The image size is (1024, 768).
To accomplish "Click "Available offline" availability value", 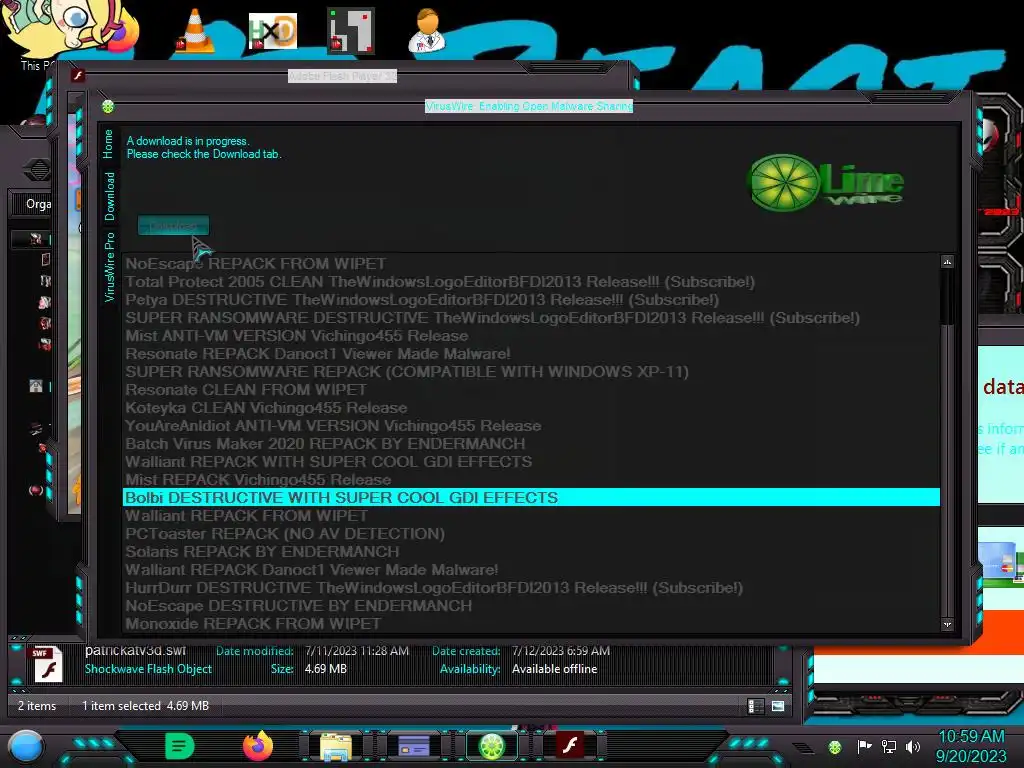I will (x=554, y=669).
